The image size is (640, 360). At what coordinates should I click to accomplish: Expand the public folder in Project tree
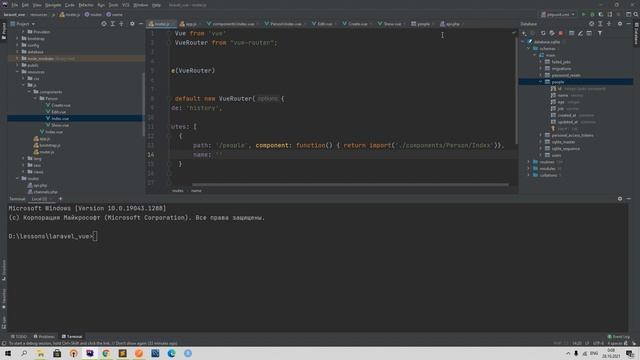click(18, 65)
